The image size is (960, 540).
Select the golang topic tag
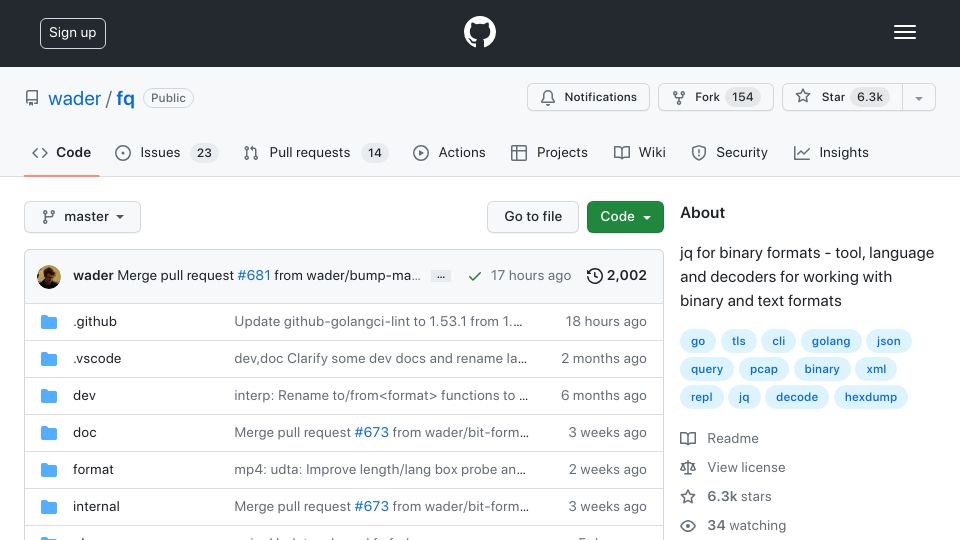click(831, 341)
